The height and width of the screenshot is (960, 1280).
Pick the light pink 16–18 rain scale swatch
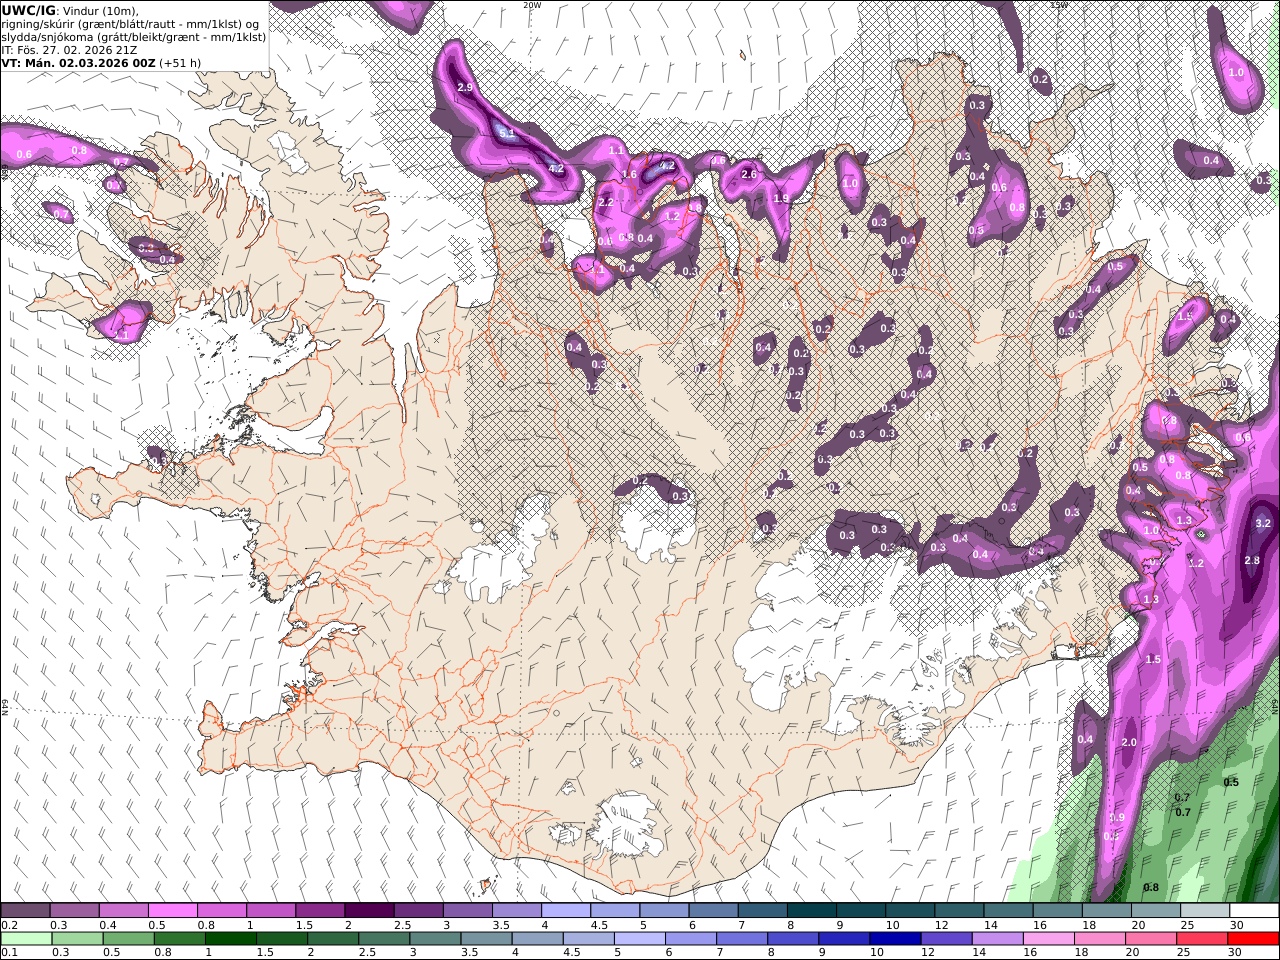point(1047,938)
